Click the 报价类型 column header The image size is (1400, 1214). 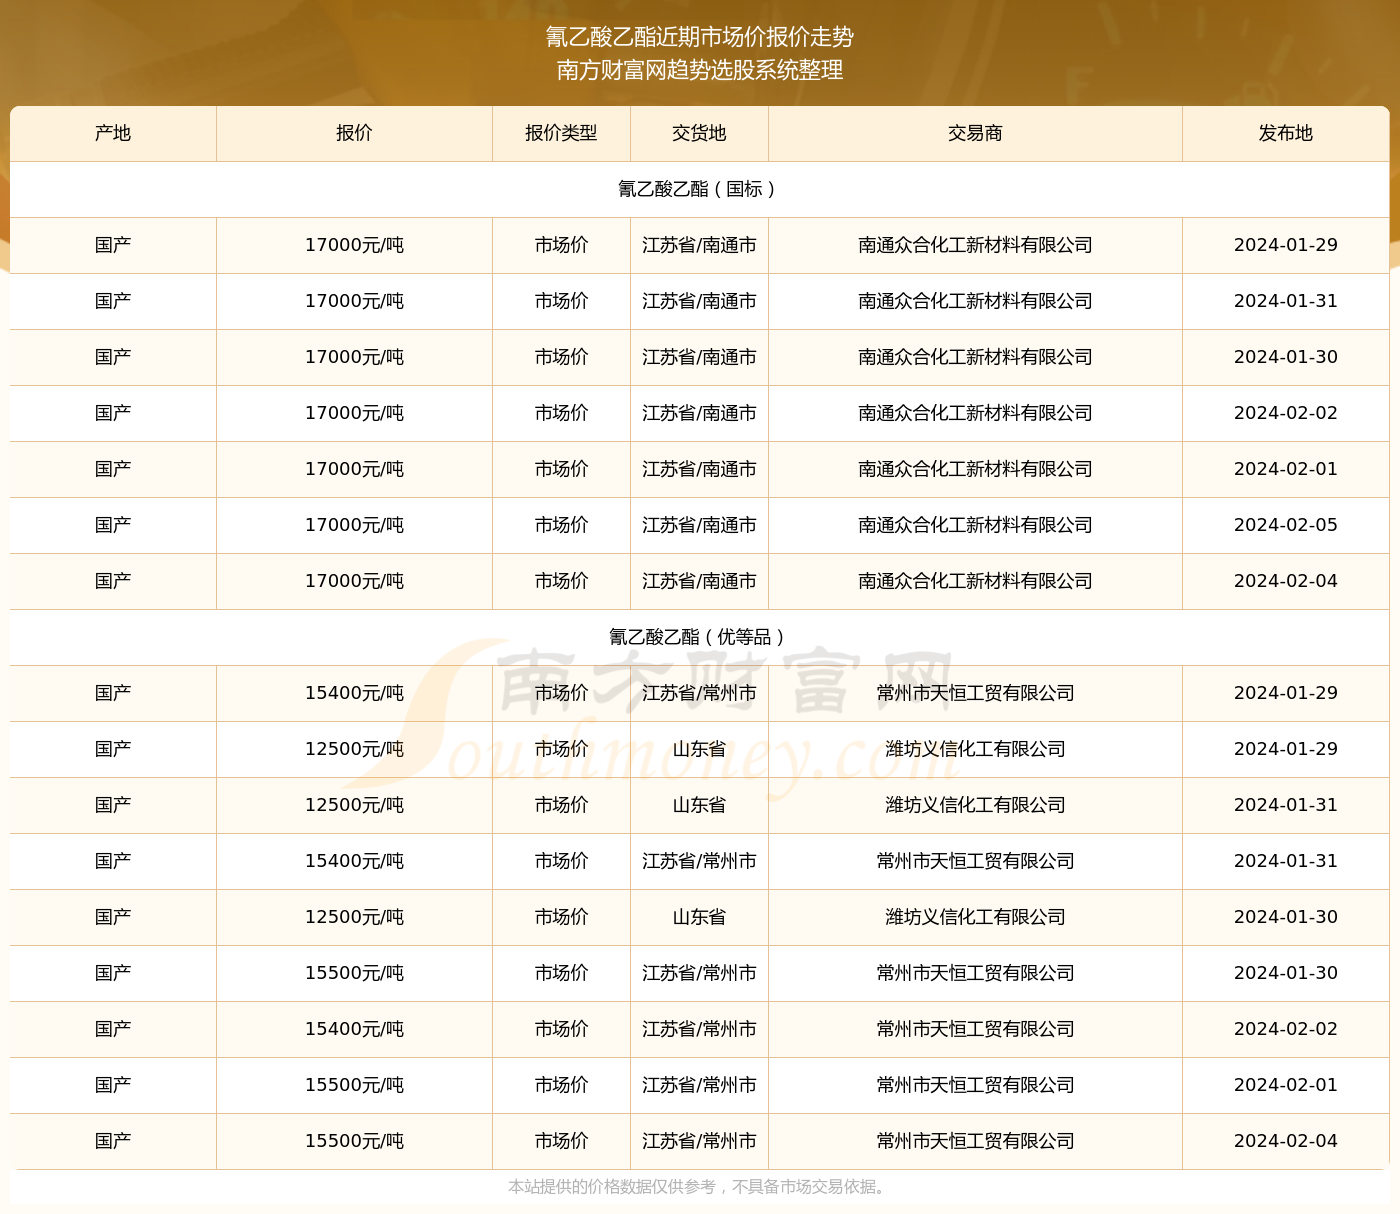click(x=561, y=133)
